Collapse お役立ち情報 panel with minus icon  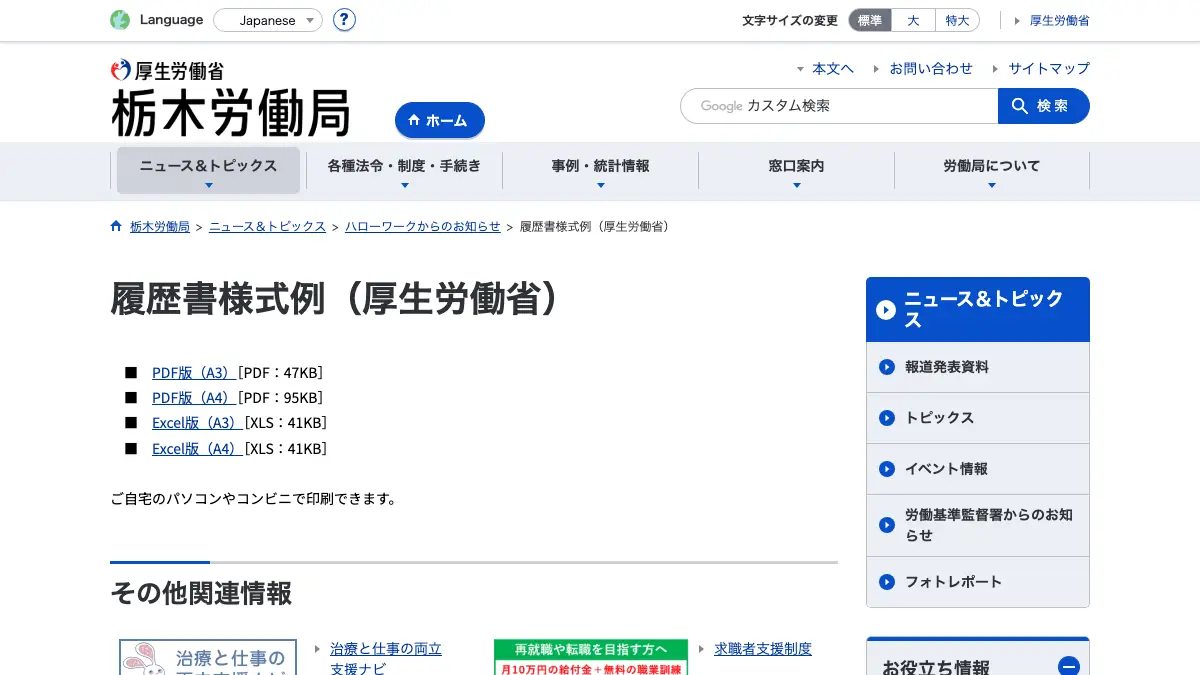coord(1068,667)
